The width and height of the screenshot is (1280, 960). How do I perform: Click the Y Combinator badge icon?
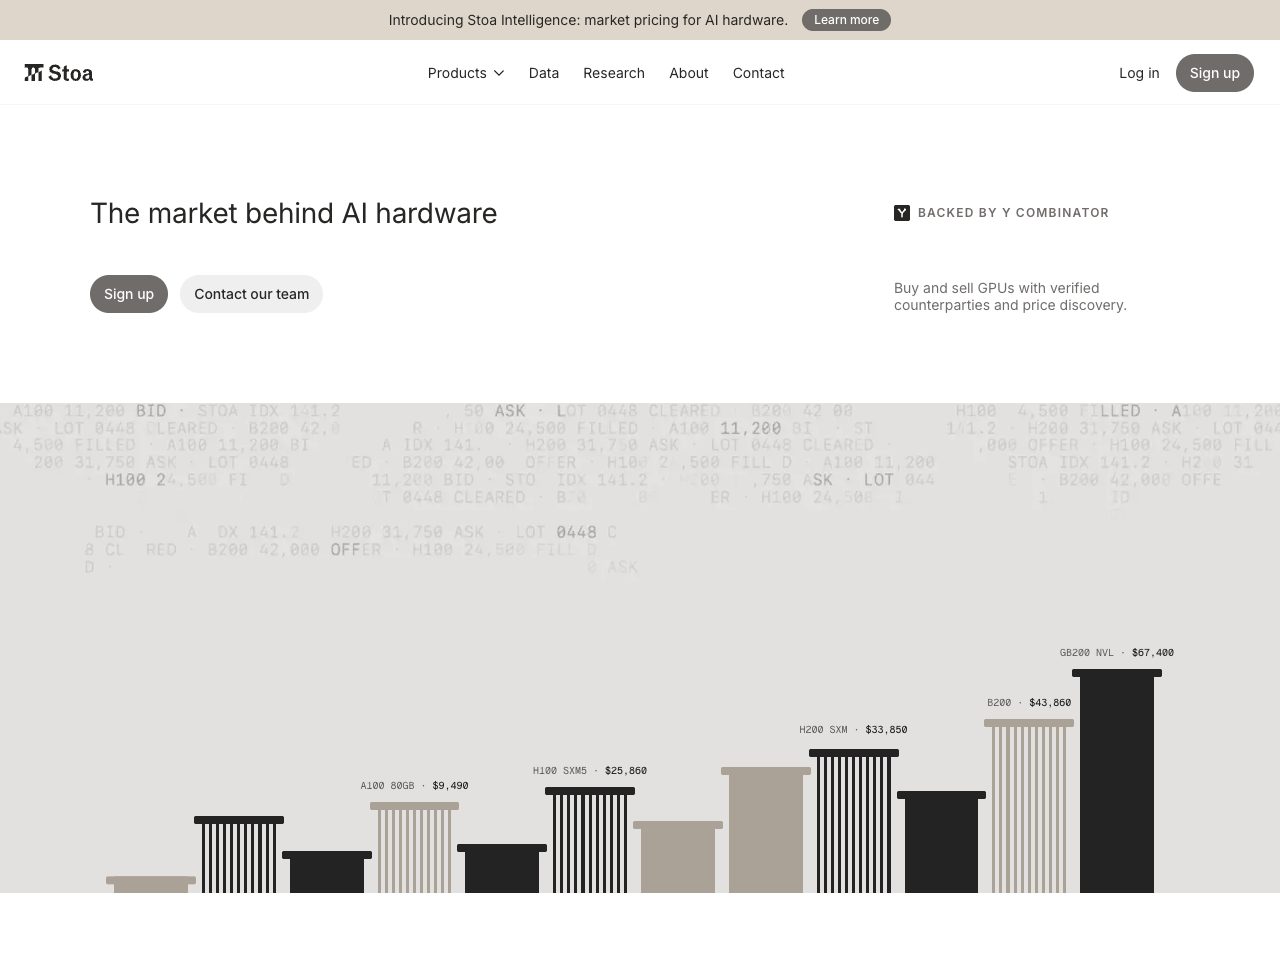[902, 213]
